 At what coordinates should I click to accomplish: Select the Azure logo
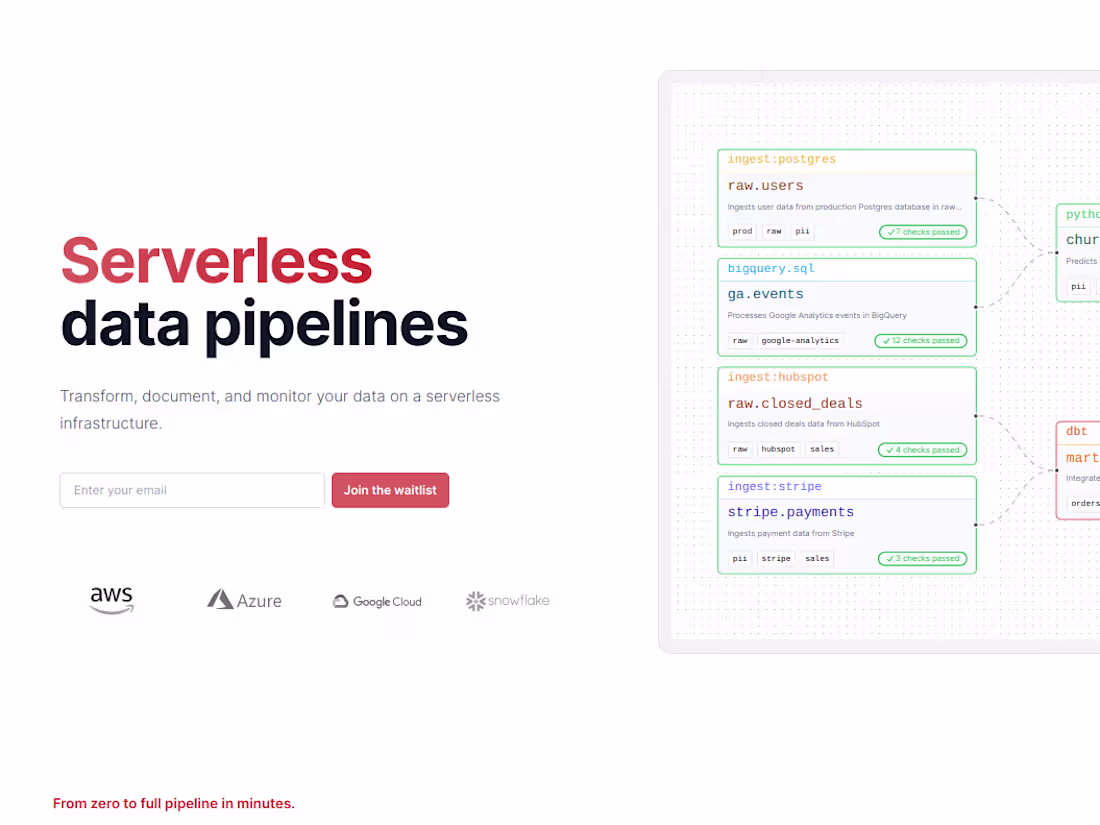click(244, 599)
